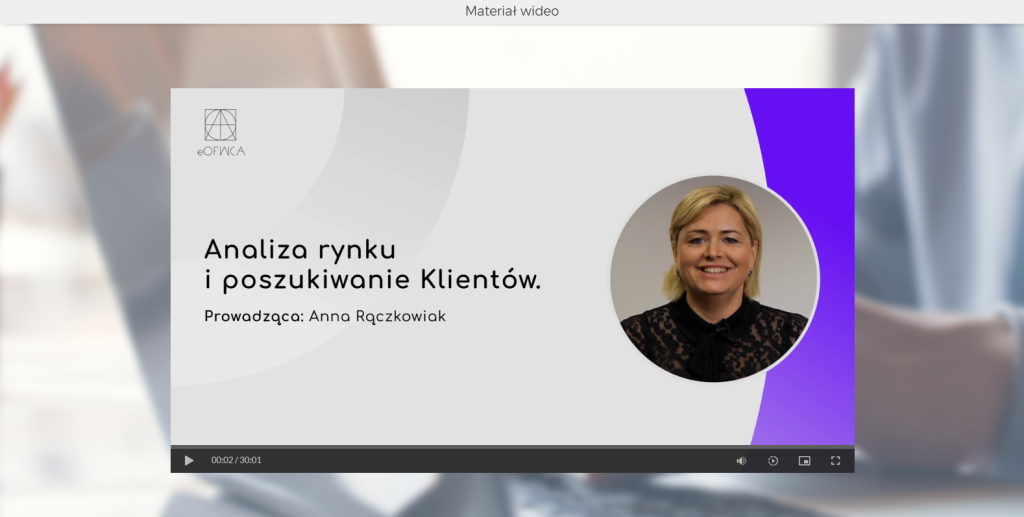Click the 'Materiał wideo' header title
Viewport: 1024px width, 517px height.
(x=512, y=11)
